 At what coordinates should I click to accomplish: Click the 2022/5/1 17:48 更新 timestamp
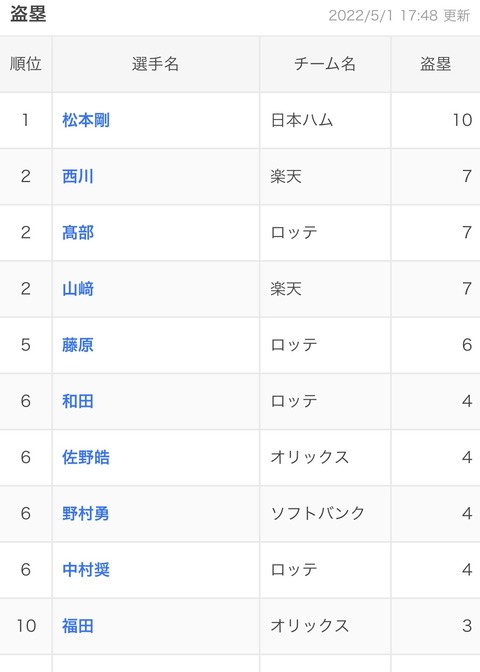tap(399, 15)
